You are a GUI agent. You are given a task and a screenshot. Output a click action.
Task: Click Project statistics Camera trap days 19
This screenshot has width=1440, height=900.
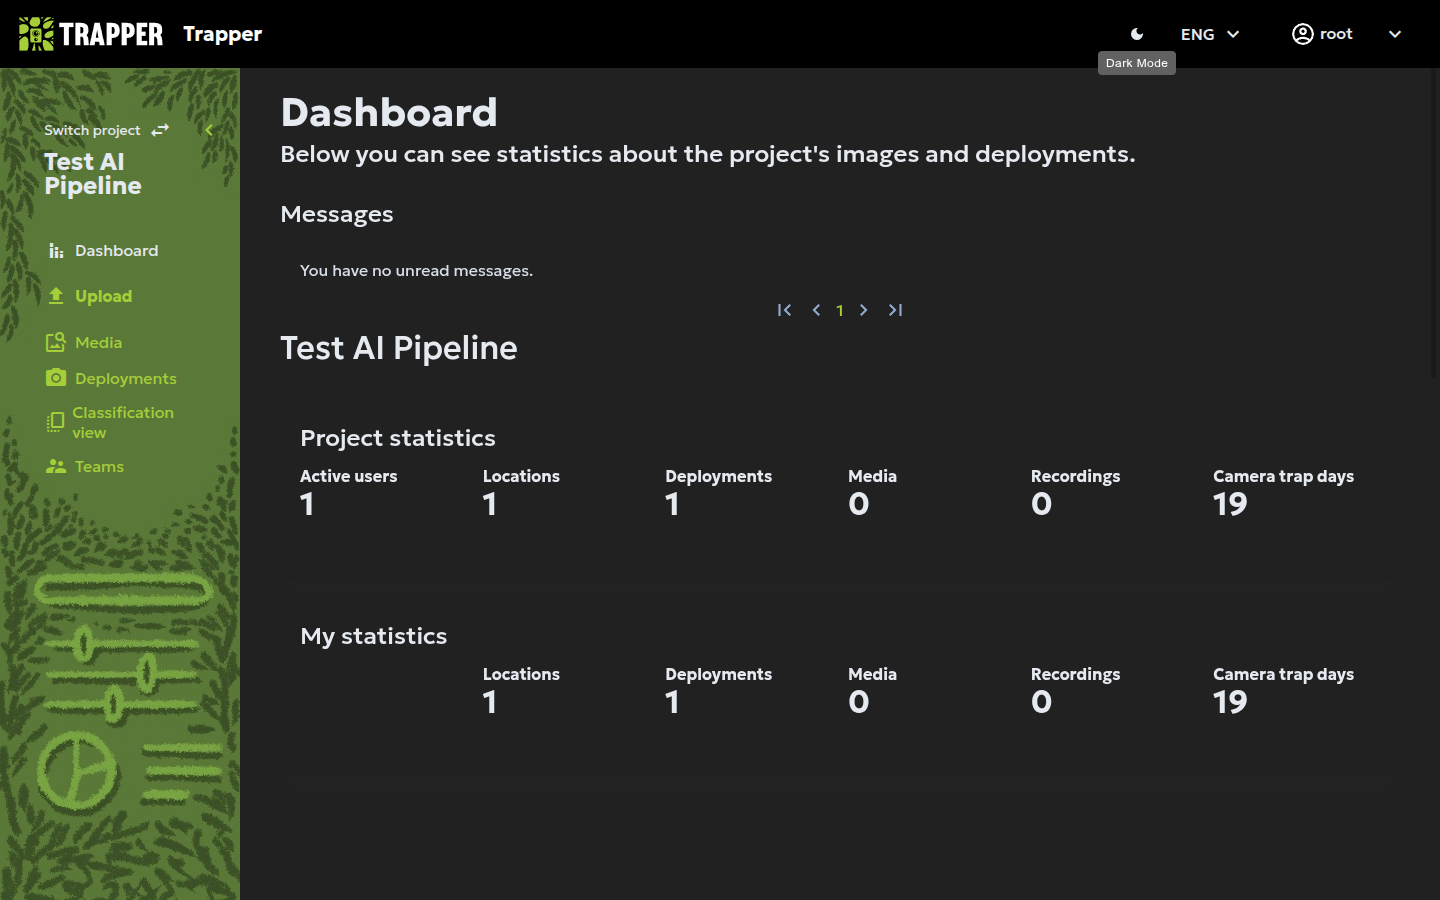[1230, 504]
